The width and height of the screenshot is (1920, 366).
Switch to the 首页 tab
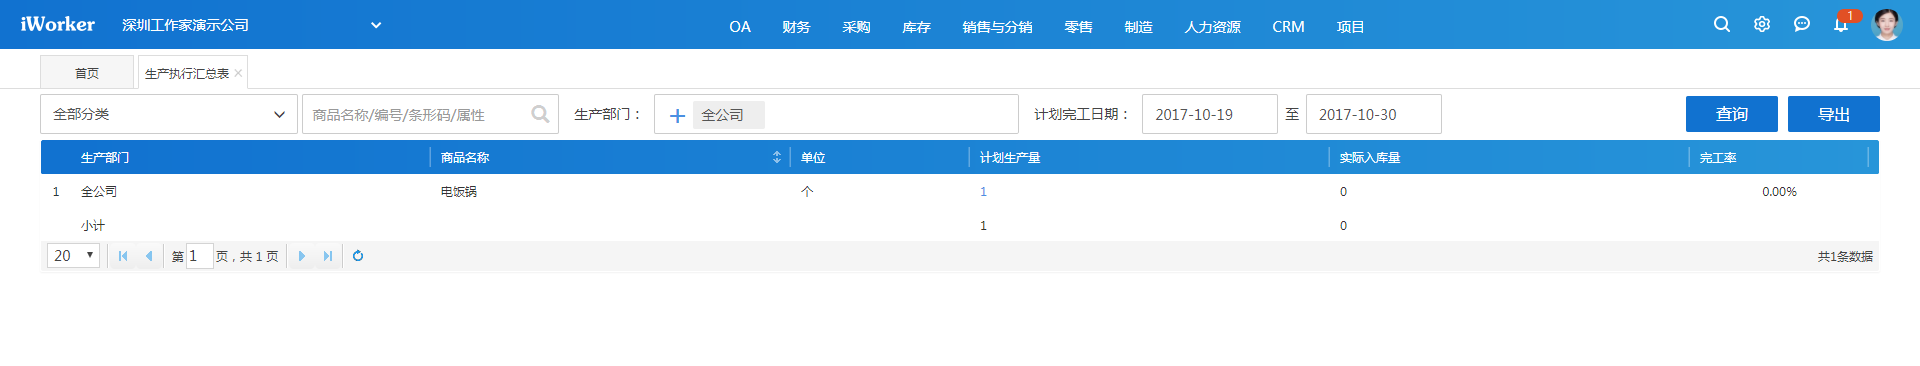point(87,73)
